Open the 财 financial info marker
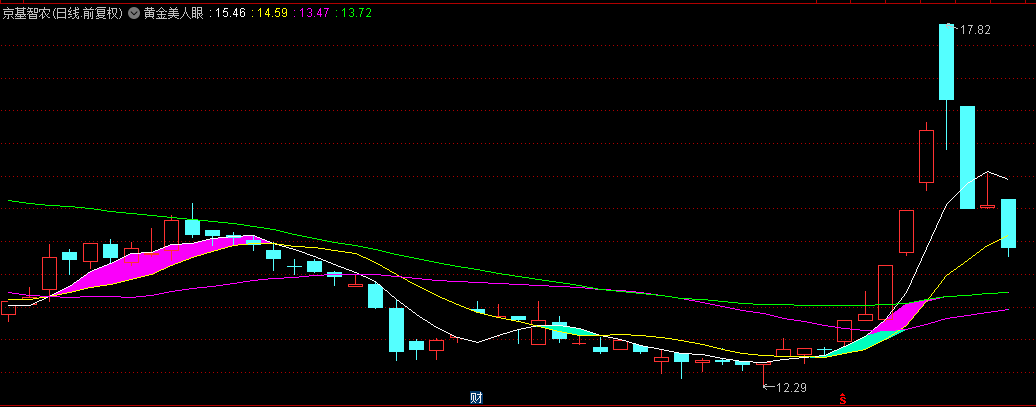Viewport: 1036px width, 407px height. (x=476, y=398)
